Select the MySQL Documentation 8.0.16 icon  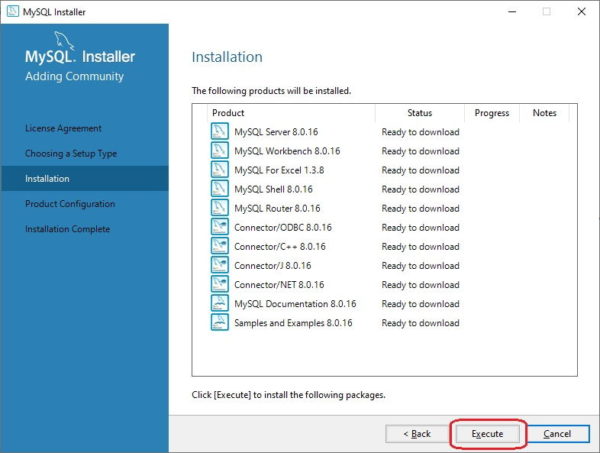coord(220,303)
